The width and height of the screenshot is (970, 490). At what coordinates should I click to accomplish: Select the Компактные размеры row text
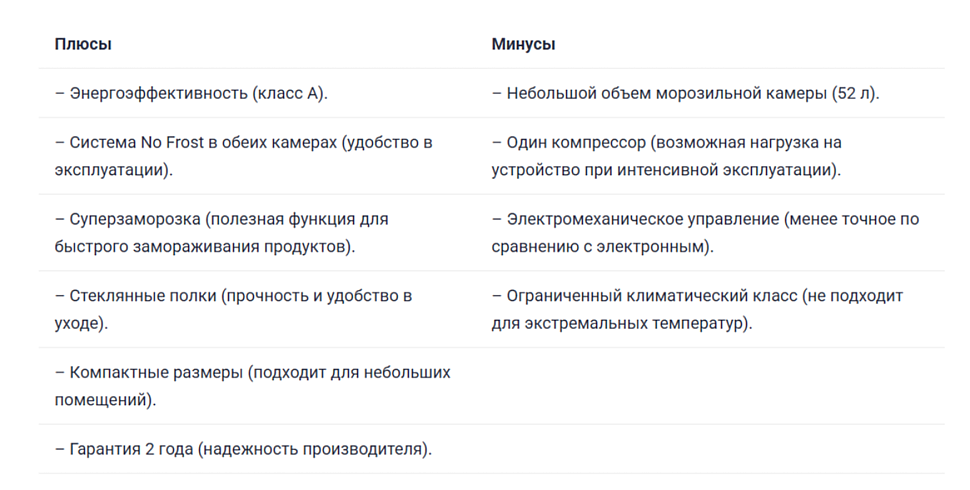pyautogui.click(x=252, y=386)
